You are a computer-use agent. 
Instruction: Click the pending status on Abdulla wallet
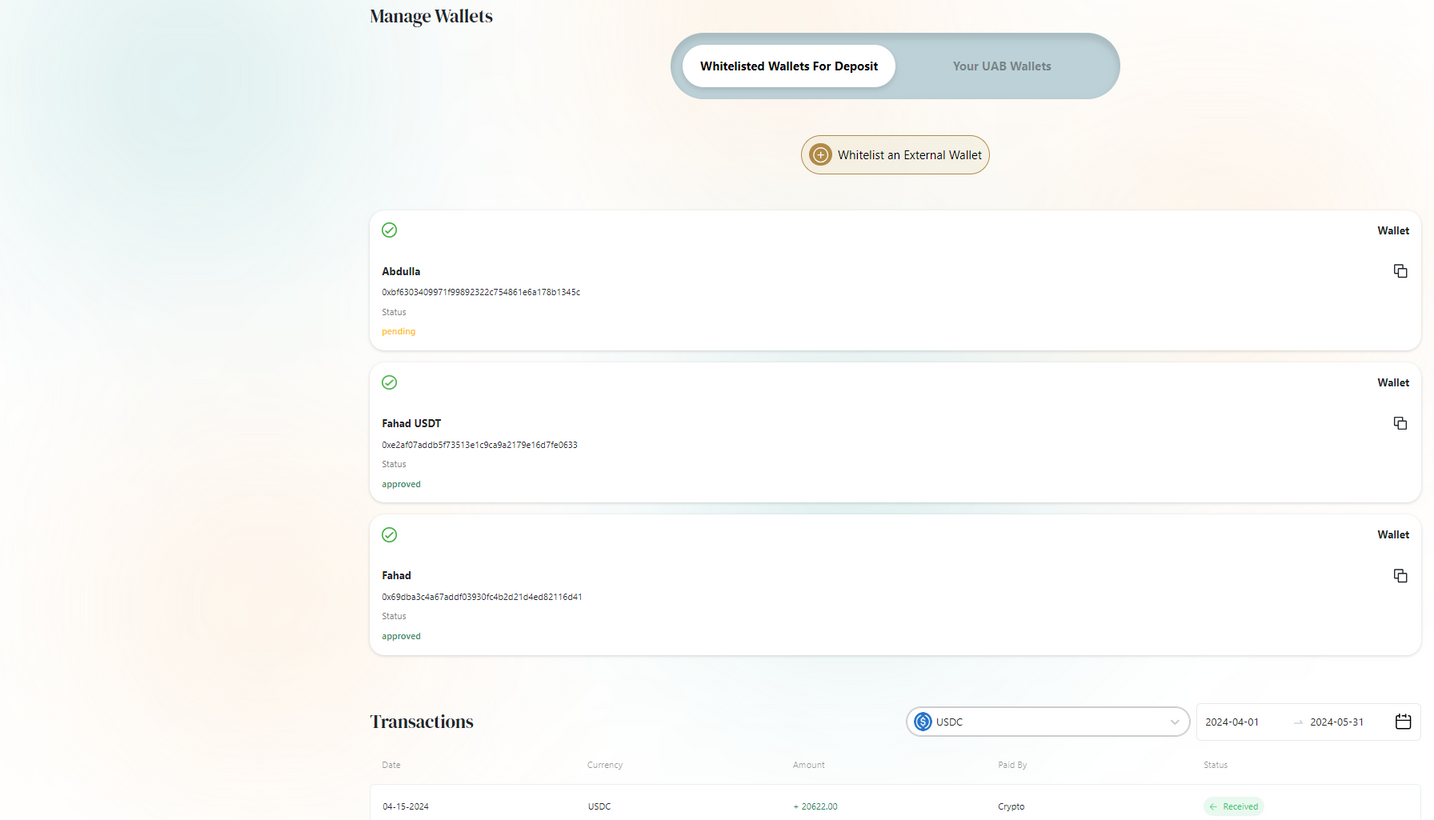point(398,331)
